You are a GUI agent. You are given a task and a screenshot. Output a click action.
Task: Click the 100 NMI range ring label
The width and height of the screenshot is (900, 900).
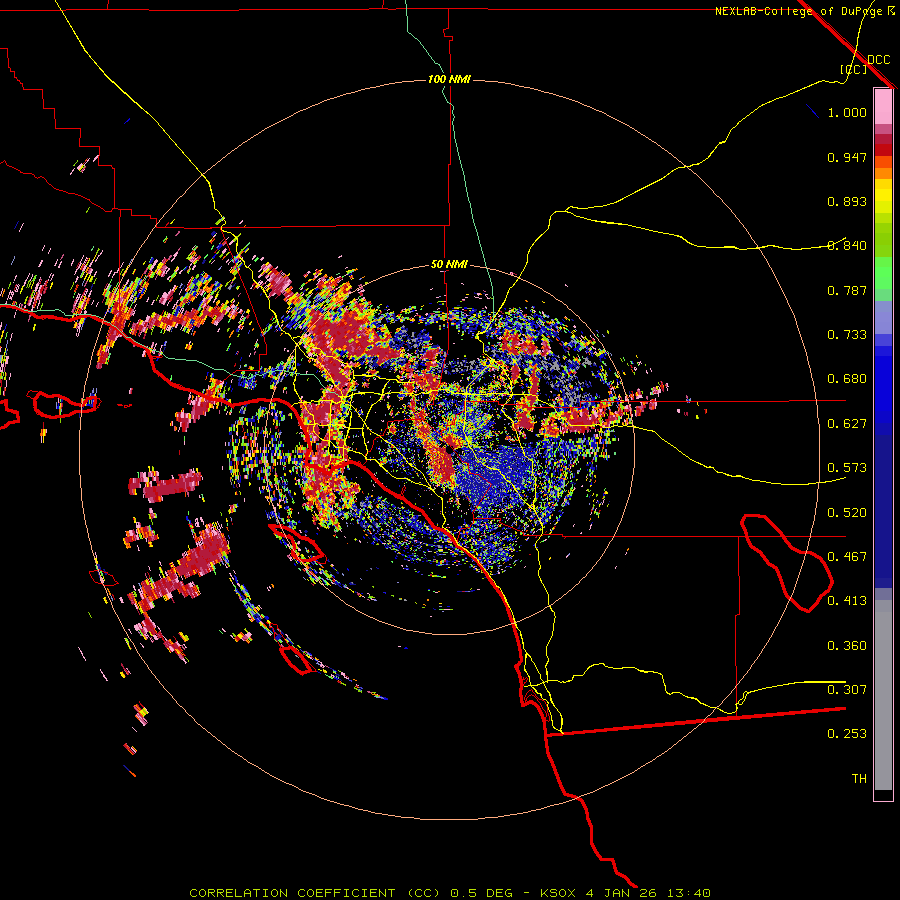(449, 79)
